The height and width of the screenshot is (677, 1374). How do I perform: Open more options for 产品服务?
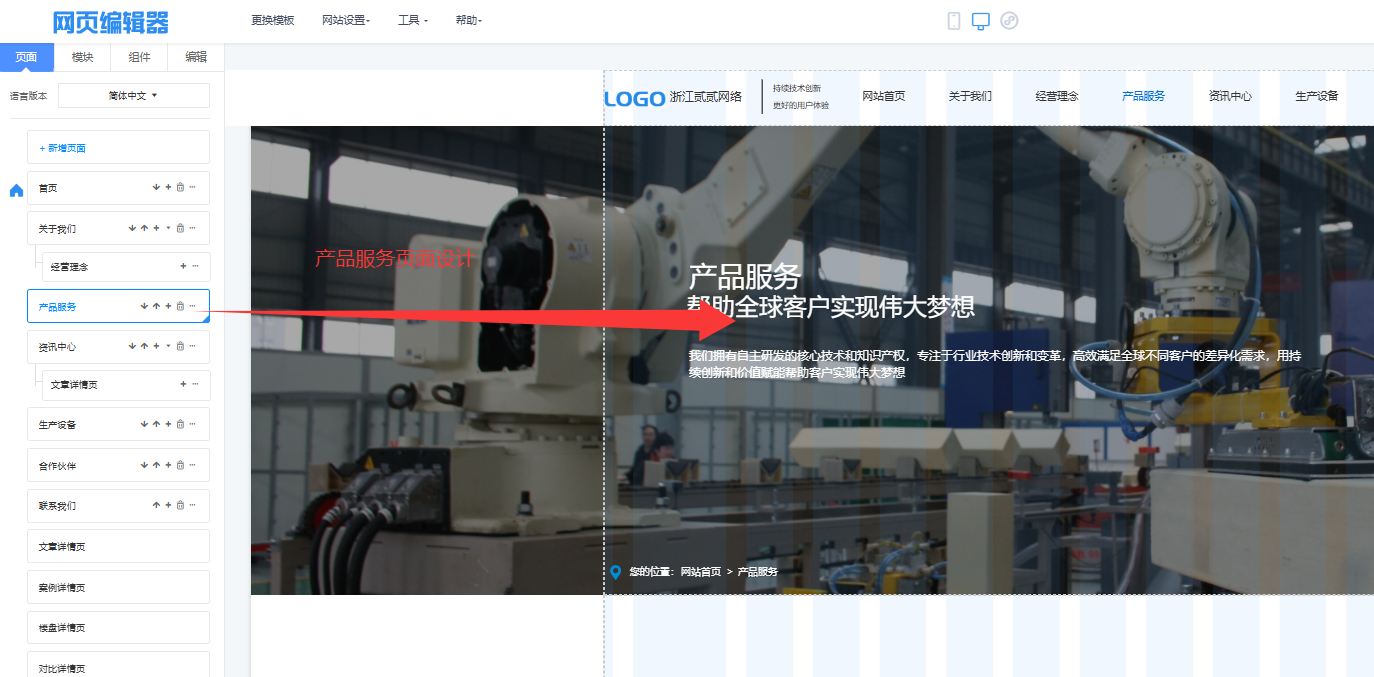pos(192,306)
